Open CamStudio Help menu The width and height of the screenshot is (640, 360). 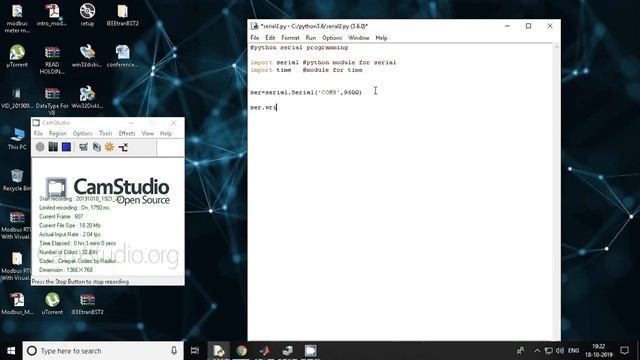coord(166,133)
